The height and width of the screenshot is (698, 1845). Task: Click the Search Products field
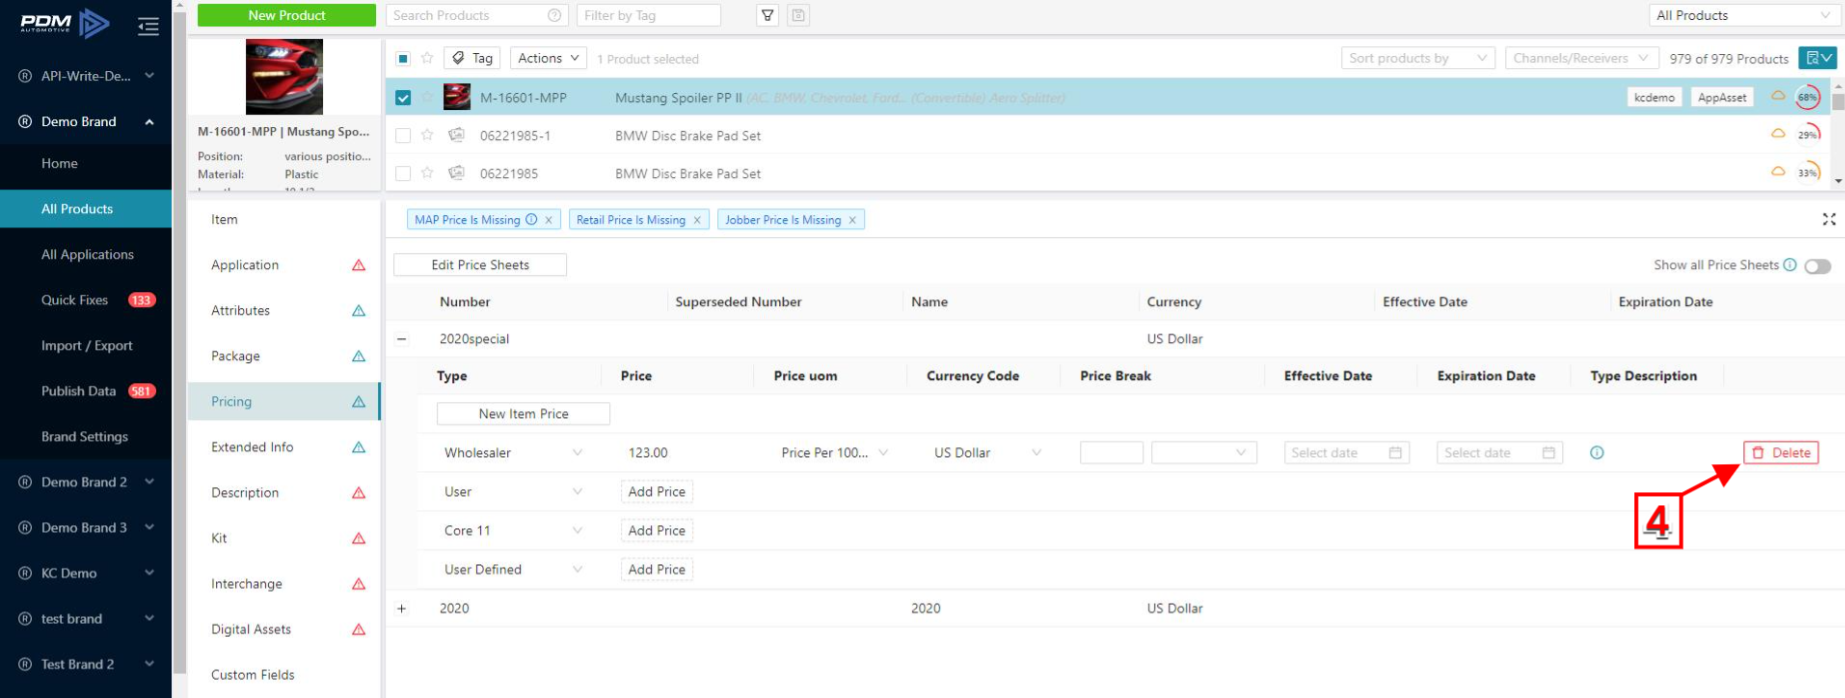pyautogui.click(x=476, y=15)
